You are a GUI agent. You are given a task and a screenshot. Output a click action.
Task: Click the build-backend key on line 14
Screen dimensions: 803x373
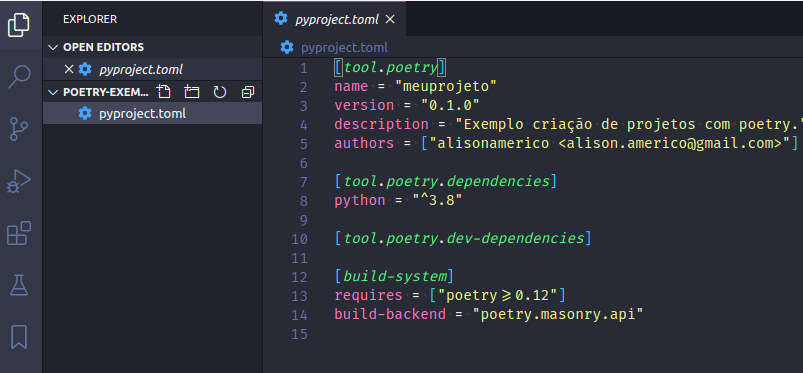(x=390, y=314)
